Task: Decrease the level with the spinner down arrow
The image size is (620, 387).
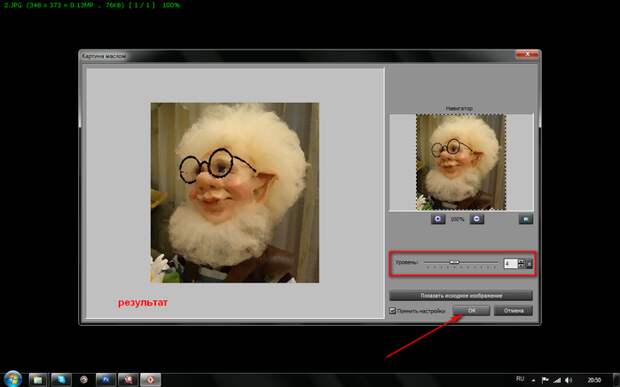Action: (x=521, y=266)
